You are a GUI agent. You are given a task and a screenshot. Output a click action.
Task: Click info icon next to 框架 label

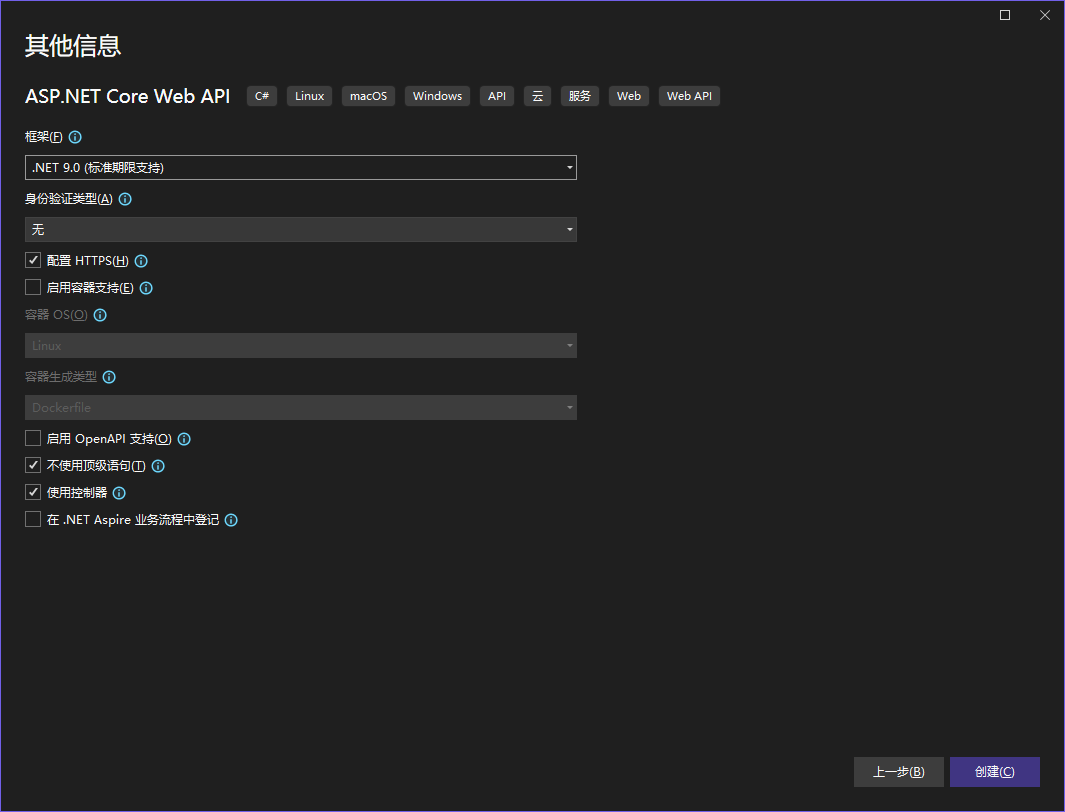point(75,137)
